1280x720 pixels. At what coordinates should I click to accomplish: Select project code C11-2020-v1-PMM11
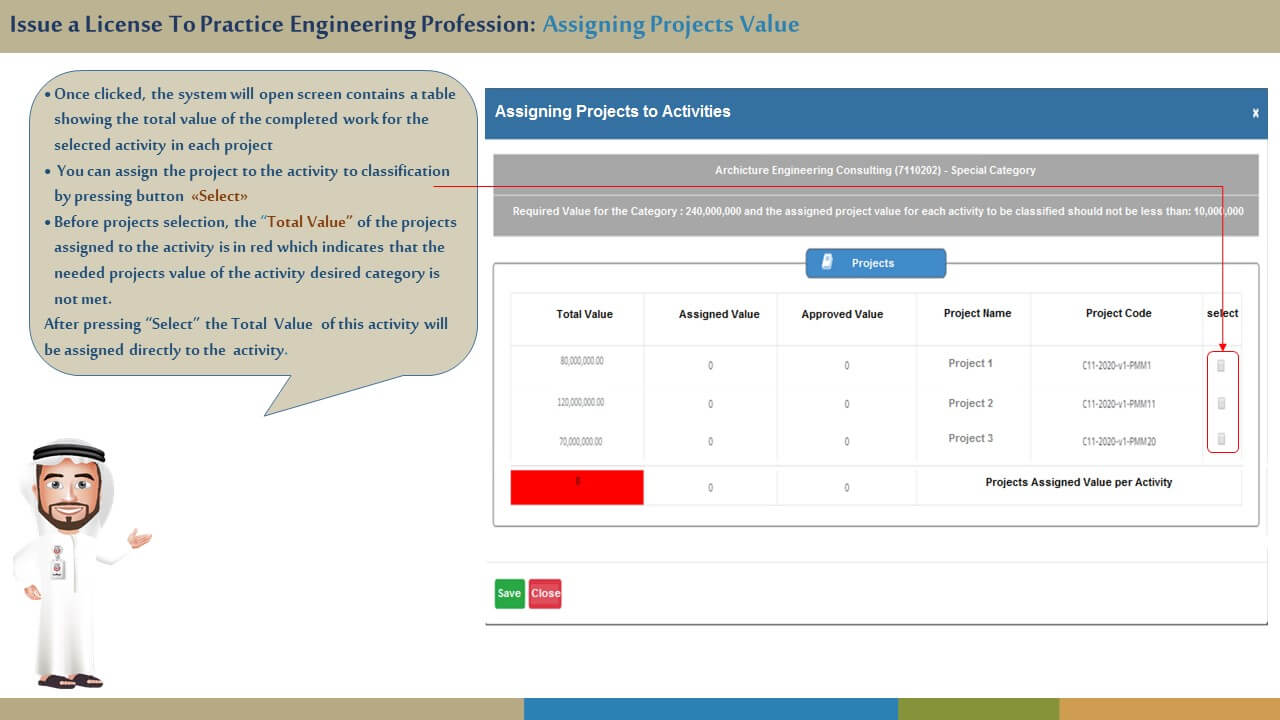pyautogui.click(x=1118, y=404)
